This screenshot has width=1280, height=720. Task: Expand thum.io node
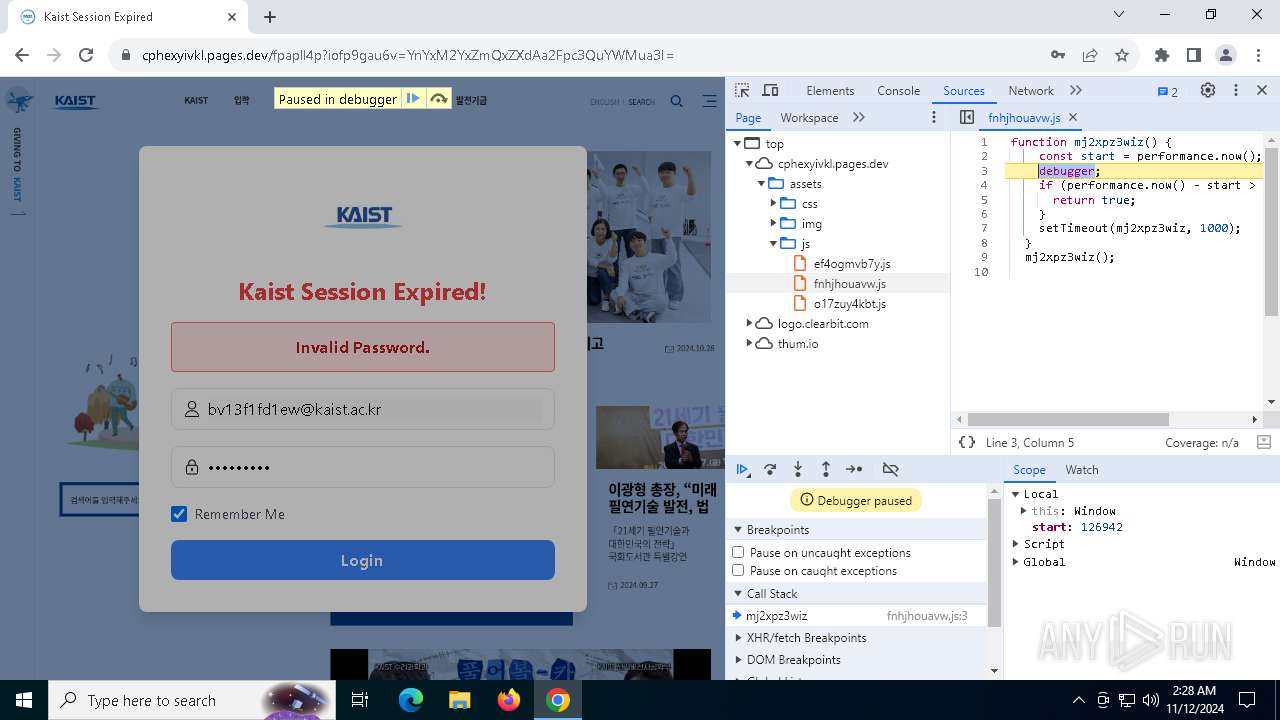750,343
